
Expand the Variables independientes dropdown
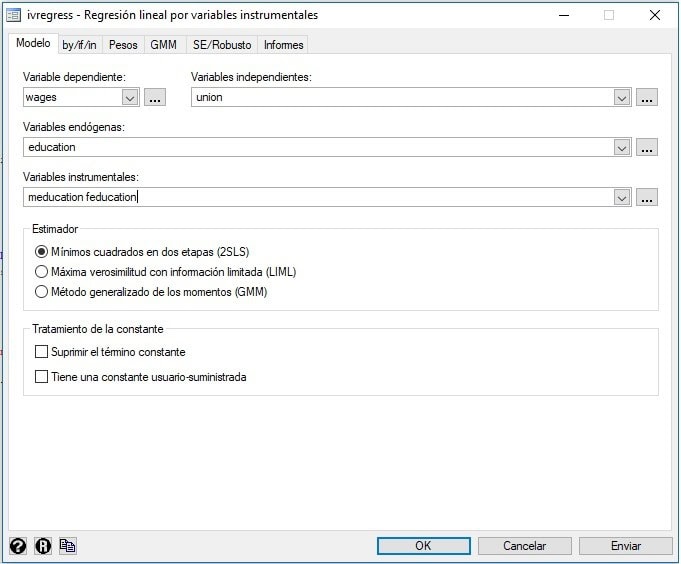point(622,97)
